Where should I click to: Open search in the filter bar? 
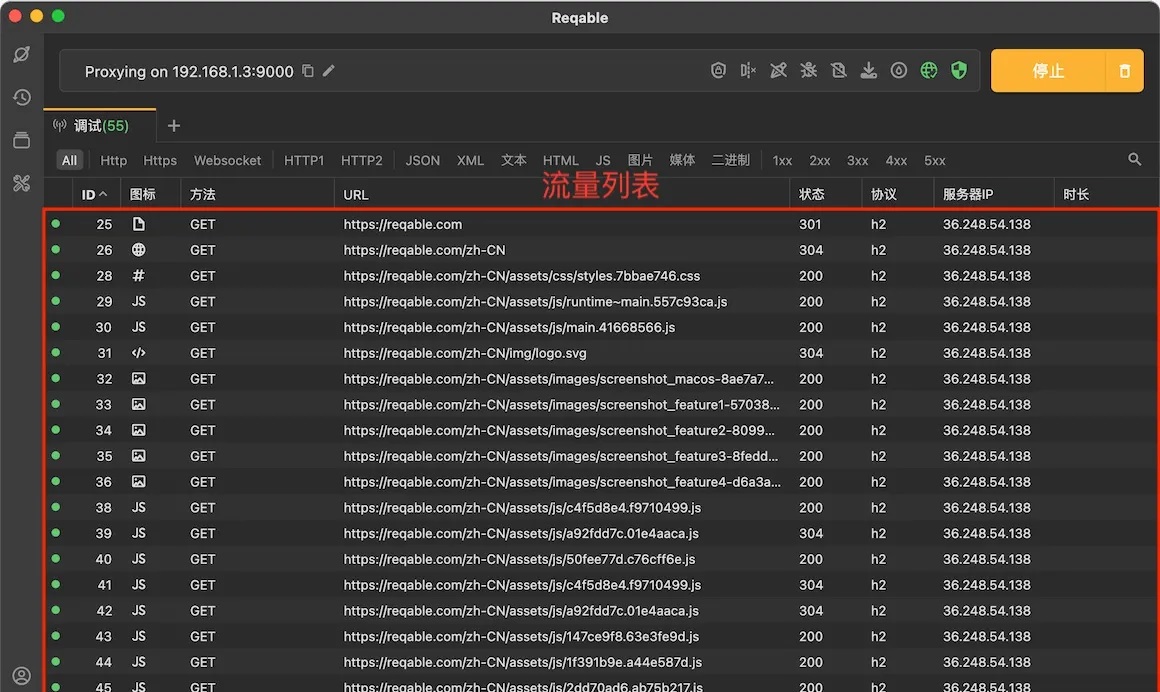(x=1134, y=160)
